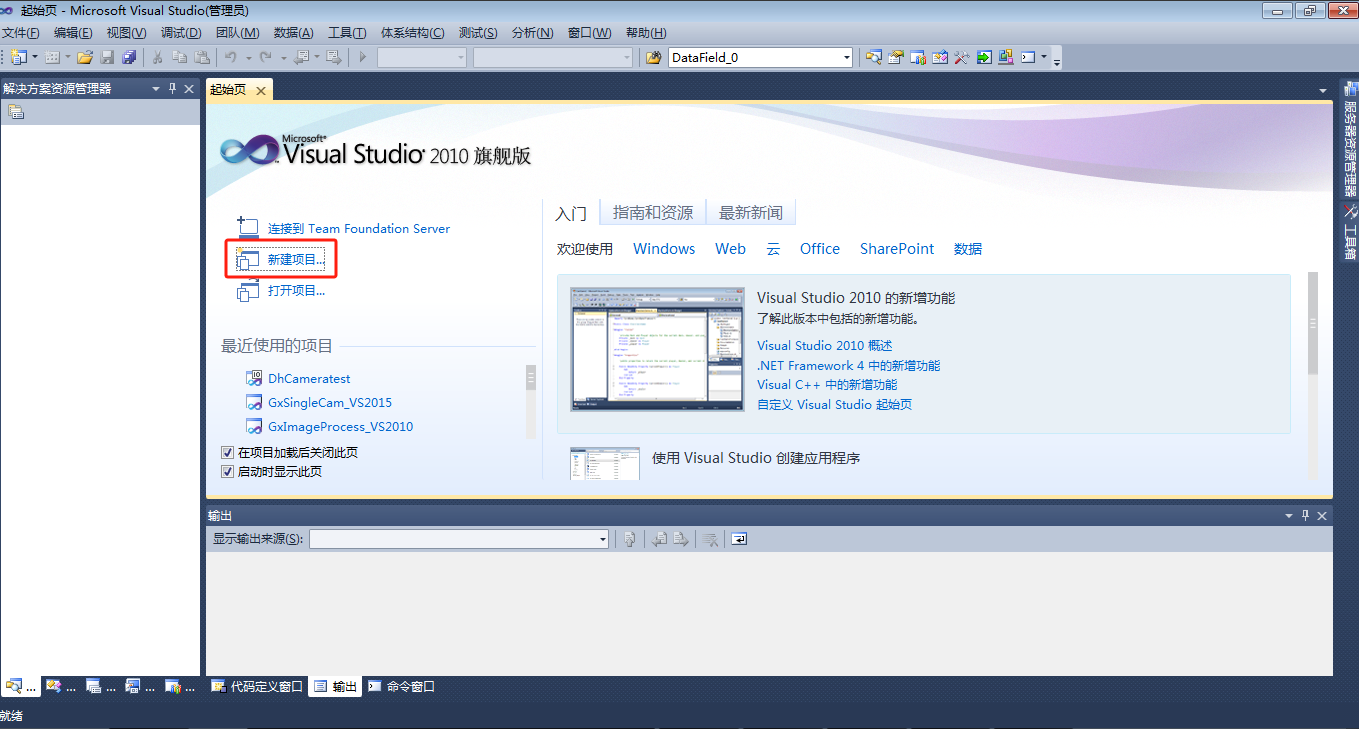Click the Start Page green arrow toolbar icon

[x=984, y=57]
